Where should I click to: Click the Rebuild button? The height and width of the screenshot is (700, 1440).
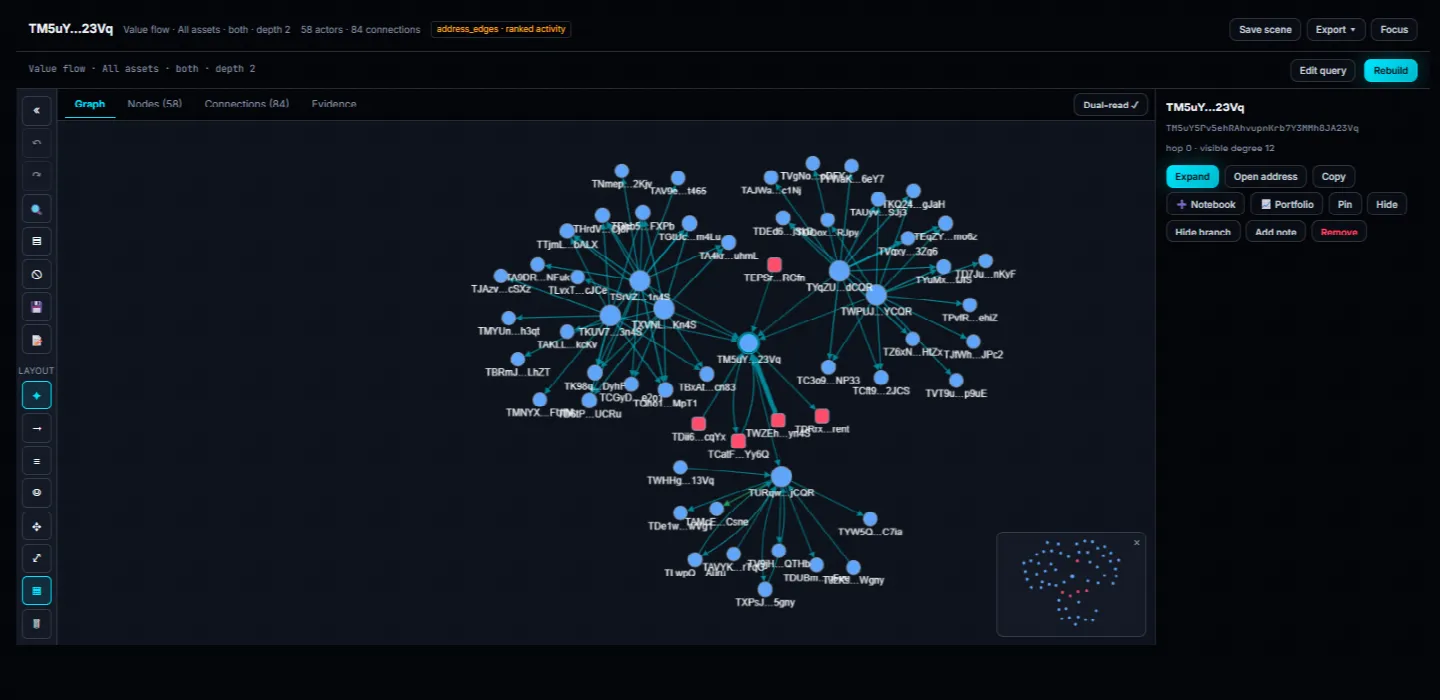(x=1391, y=70)
